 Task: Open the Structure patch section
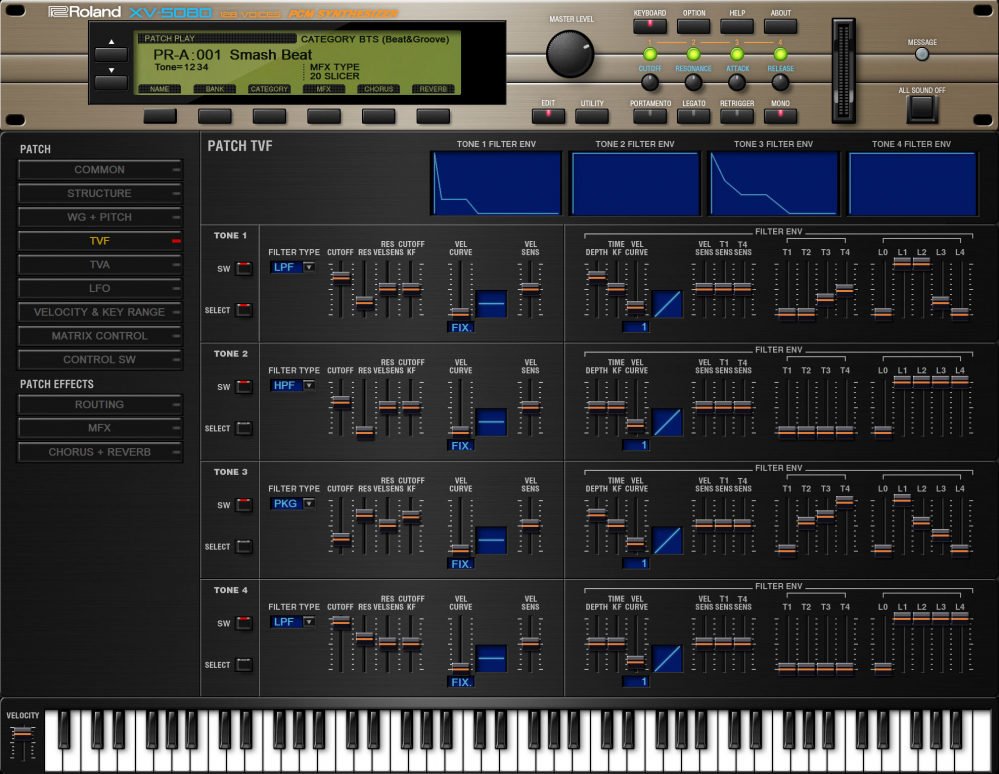[100, 193]
